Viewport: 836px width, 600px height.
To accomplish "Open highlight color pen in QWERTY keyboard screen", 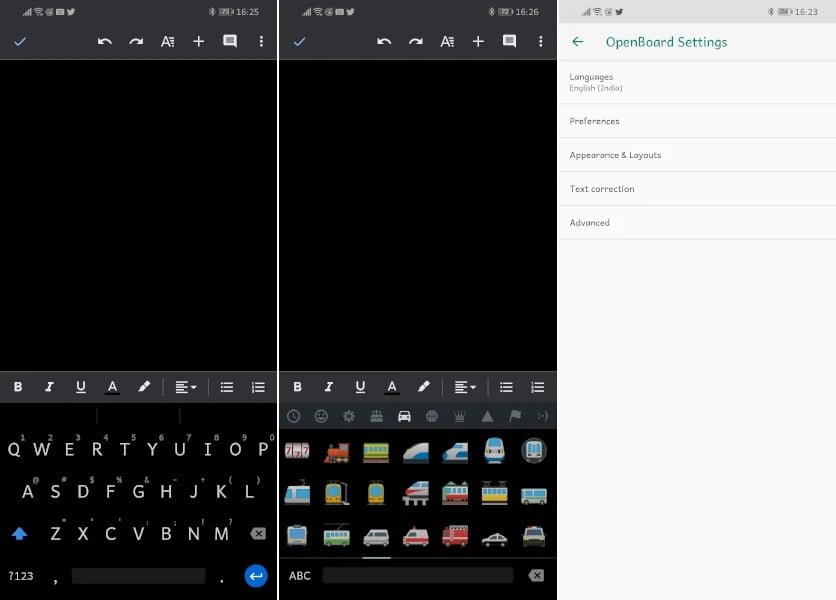I will coord(143,387).
